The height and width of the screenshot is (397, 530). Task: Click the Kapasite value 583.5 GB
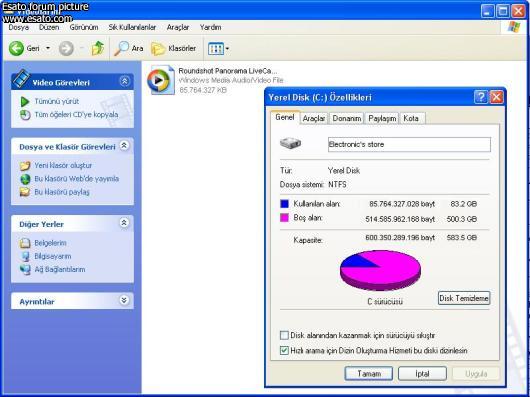tap(462, 238)
